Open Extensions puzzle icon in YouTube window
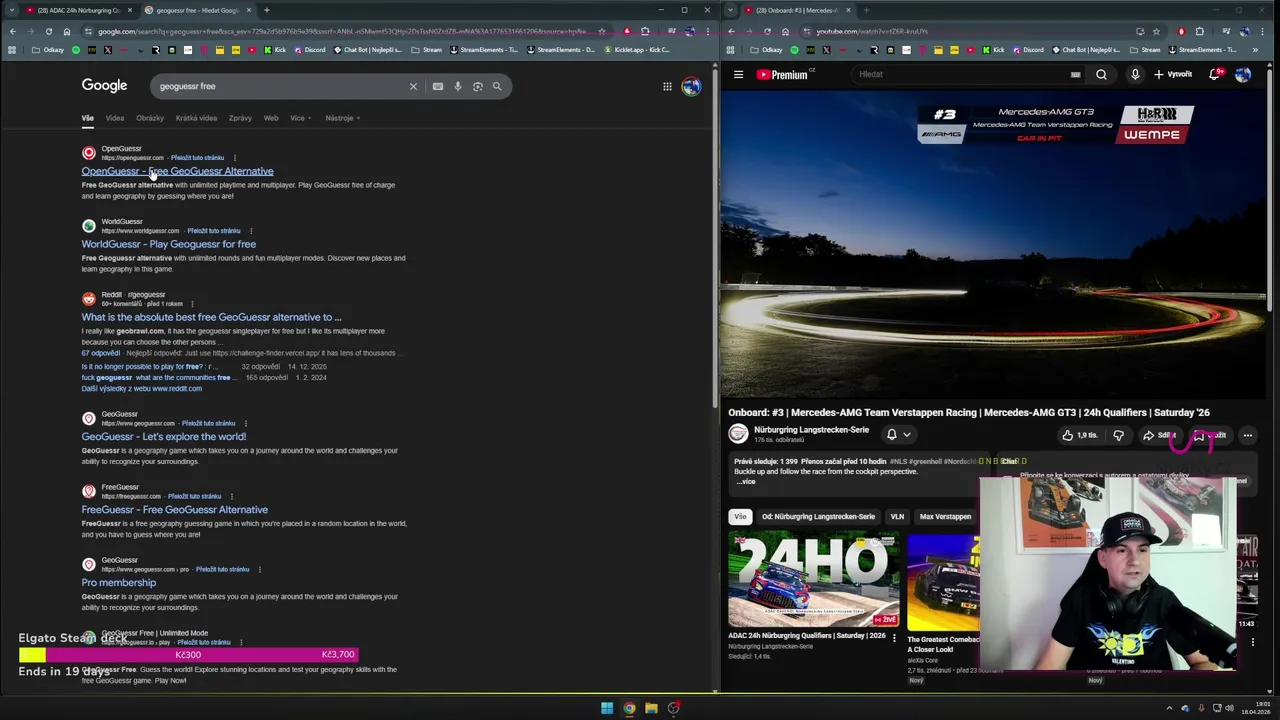The height and width of the screenshot is (720, 1280). pos(1200,31)
